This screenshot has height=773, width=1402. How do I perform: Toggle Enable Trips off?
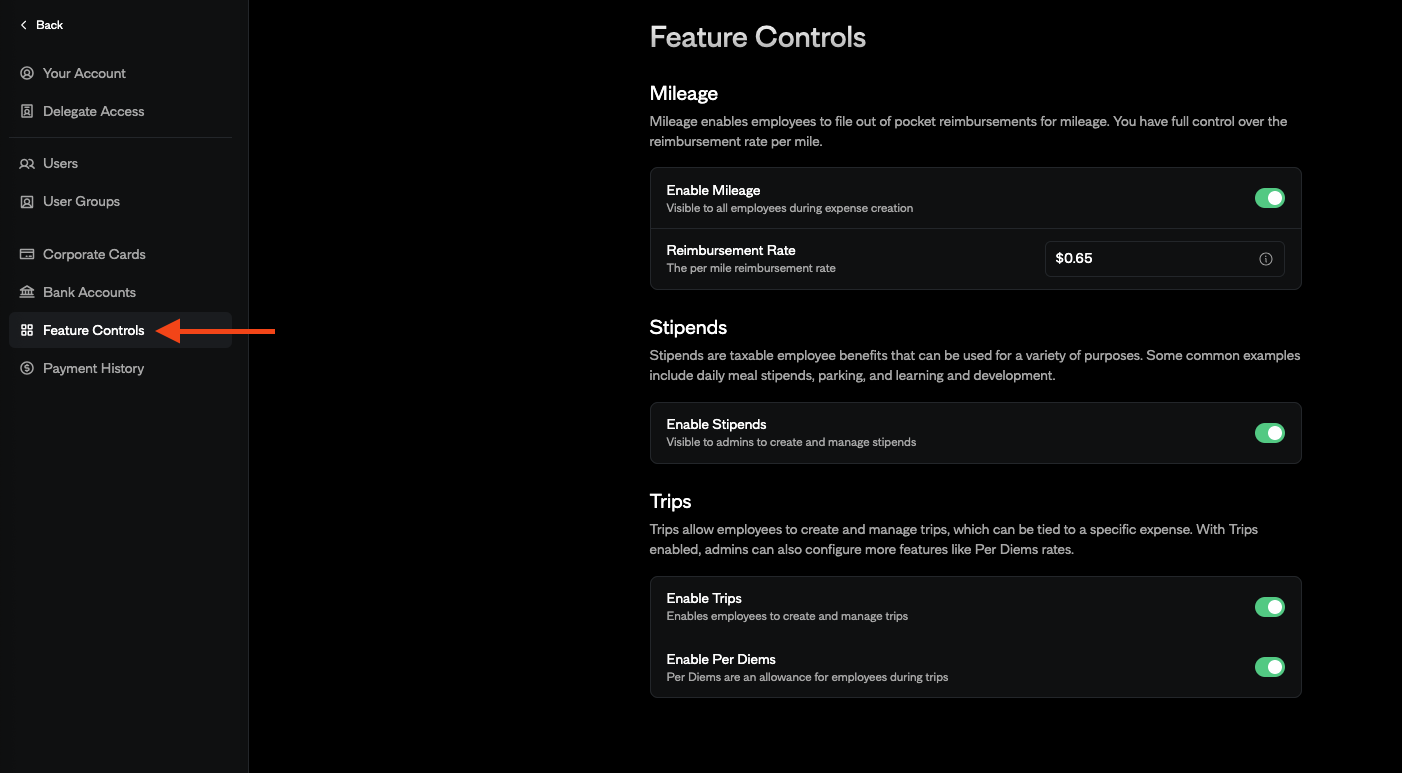click(x=1269, y=606)
